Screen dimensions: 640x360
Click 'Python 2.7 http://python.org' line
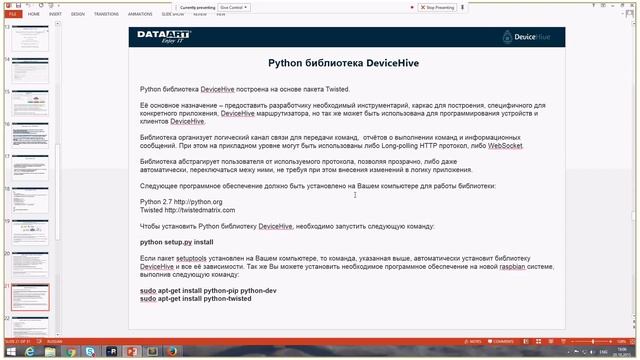pos(181,202)
